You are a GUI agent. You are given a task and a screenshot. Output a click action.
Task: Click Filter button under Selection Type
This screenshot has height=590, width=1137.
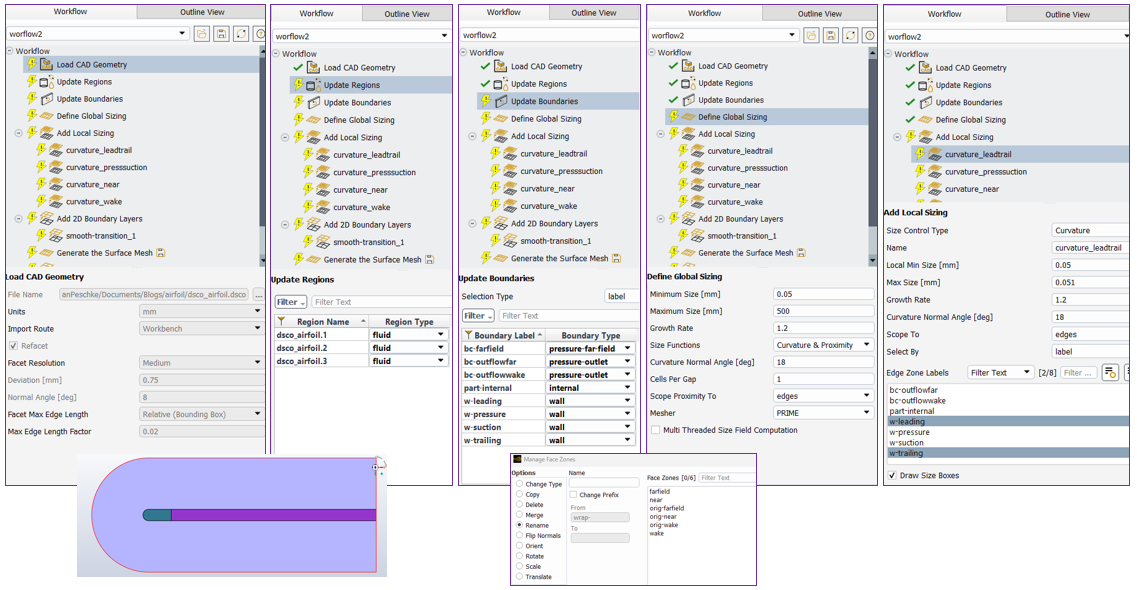(x=478, y=316)
